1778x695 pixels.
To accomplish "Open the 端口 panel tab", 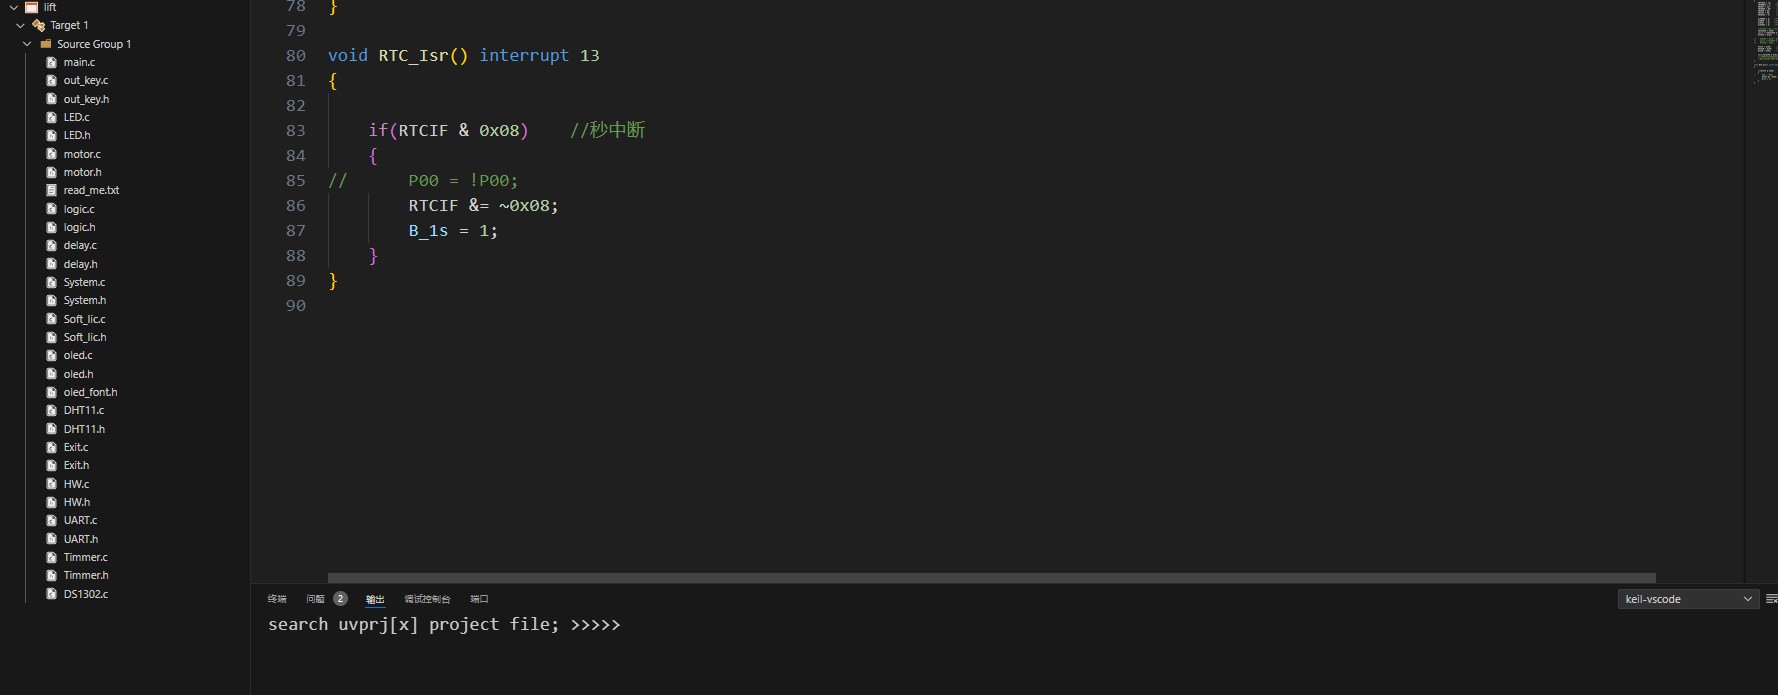I will (x=479, y=599).
